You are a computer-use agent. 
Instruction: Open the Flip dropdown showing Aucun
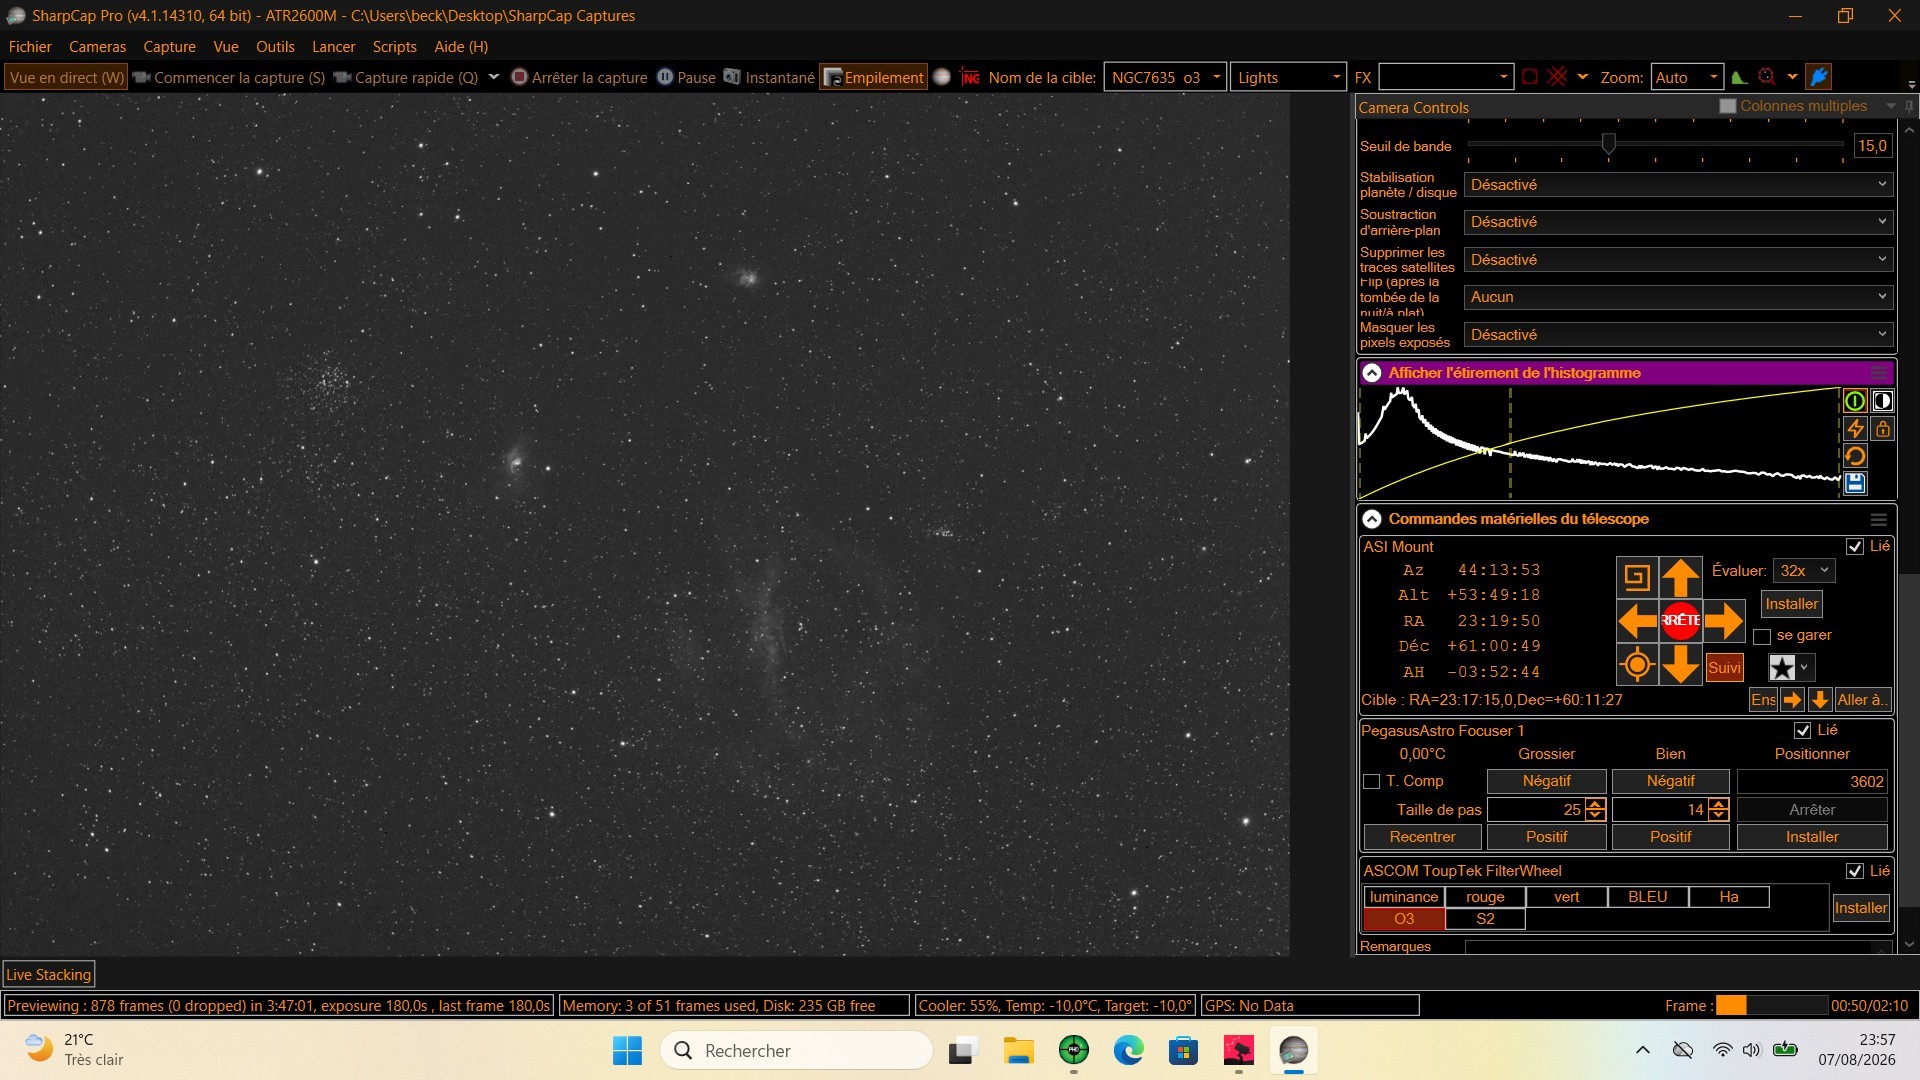click(x=1678, y=297)
